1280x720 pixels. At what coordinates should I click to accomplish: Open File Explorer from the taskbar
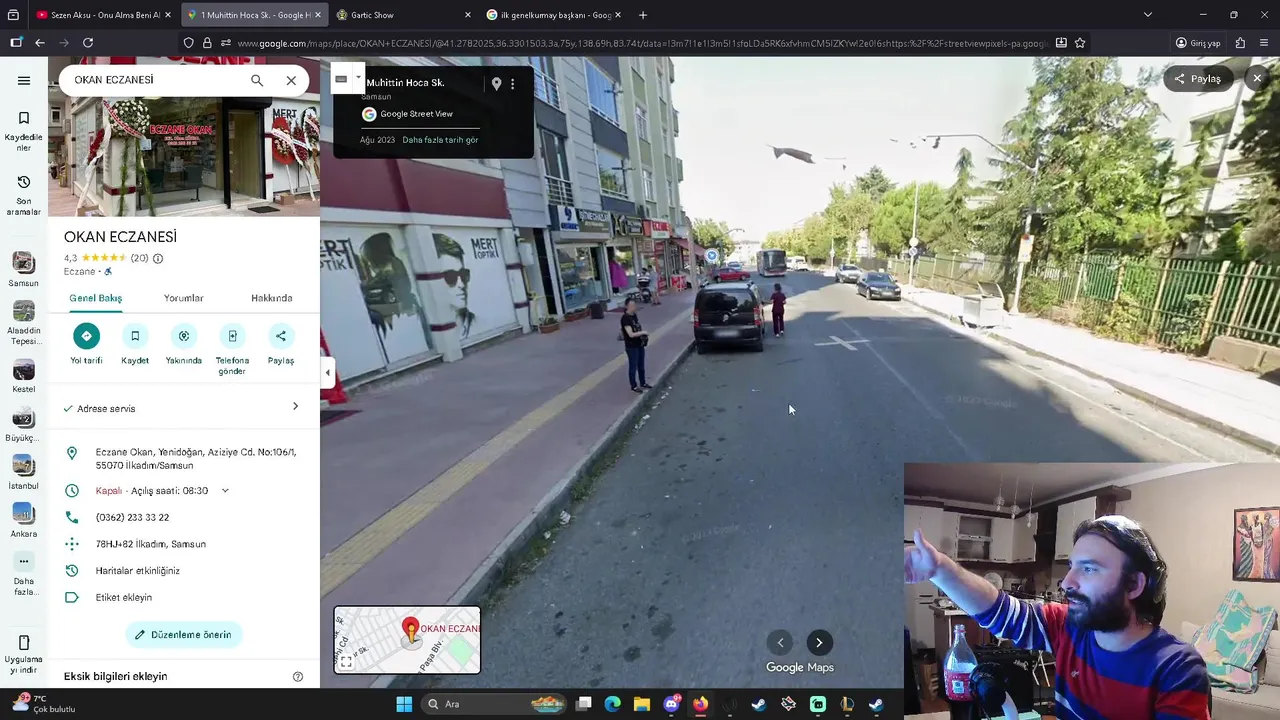642,704
